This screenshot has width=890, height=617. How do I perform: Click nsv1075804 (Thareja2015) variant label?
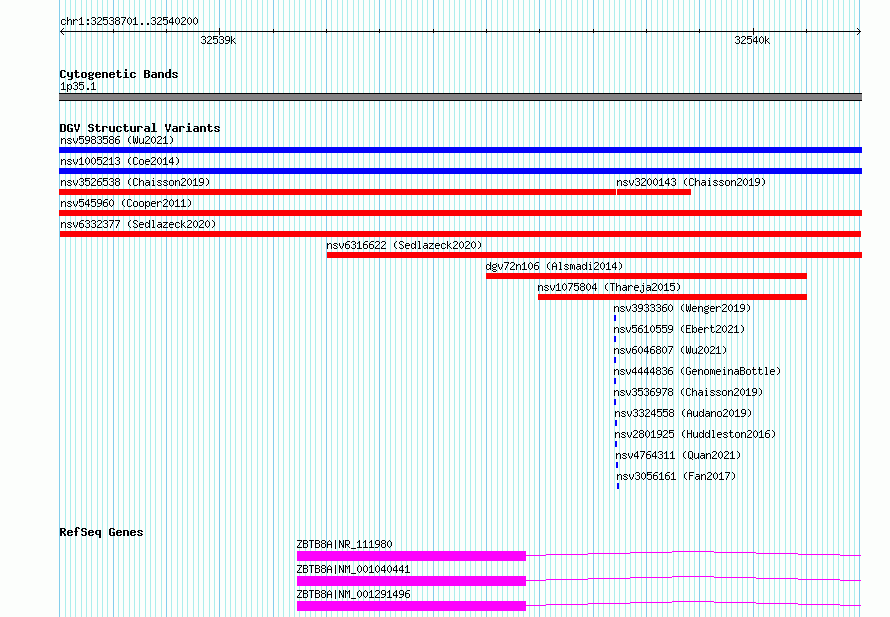[x=609, y=287]
